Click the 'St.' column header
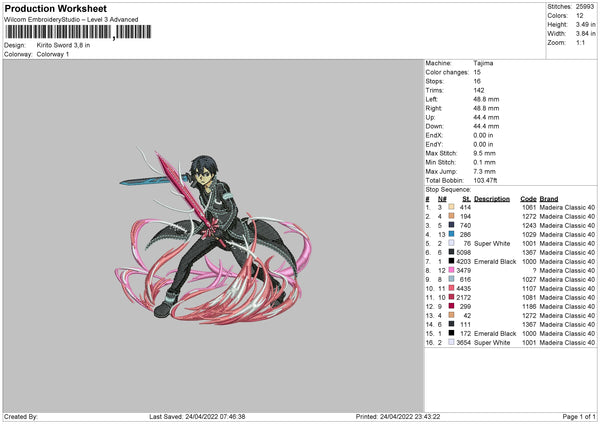600x424 pixels. coord(466,199)
